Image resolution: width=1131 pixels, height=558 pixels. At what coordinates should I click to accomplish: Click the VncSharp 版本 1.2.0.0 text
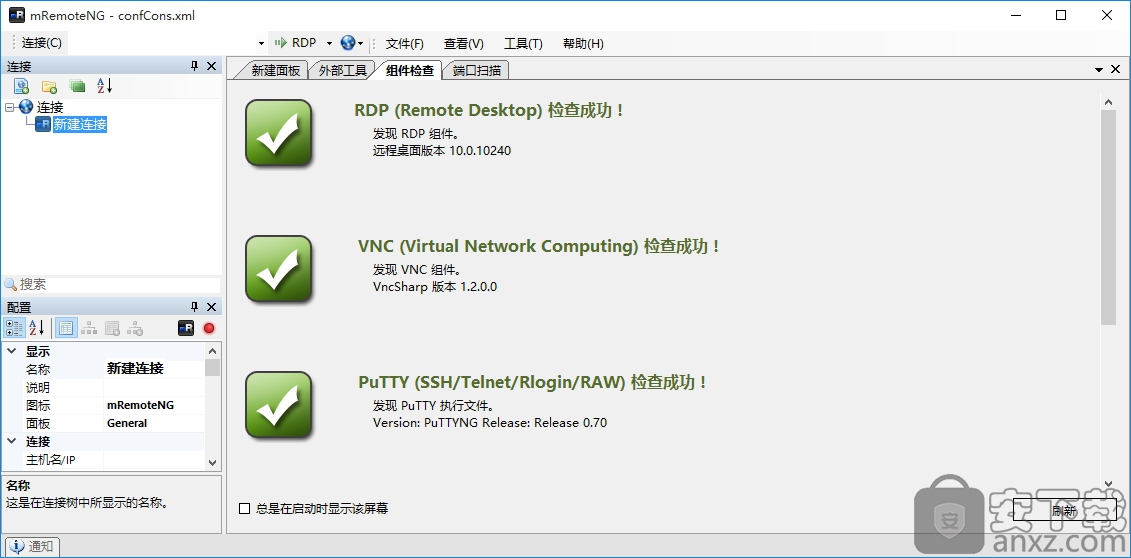[435, 286]
